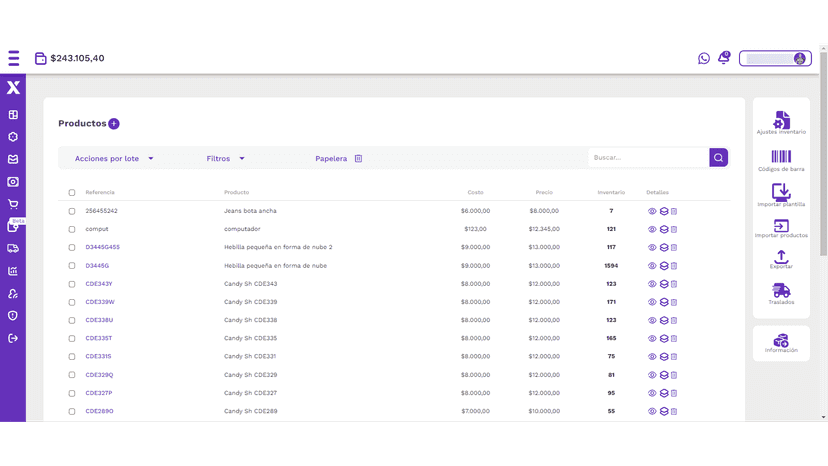The height and width of the screenshot is (466, 828).
Task: Select the Candy Sh CDE331 product name
Action: pos(250,357)
